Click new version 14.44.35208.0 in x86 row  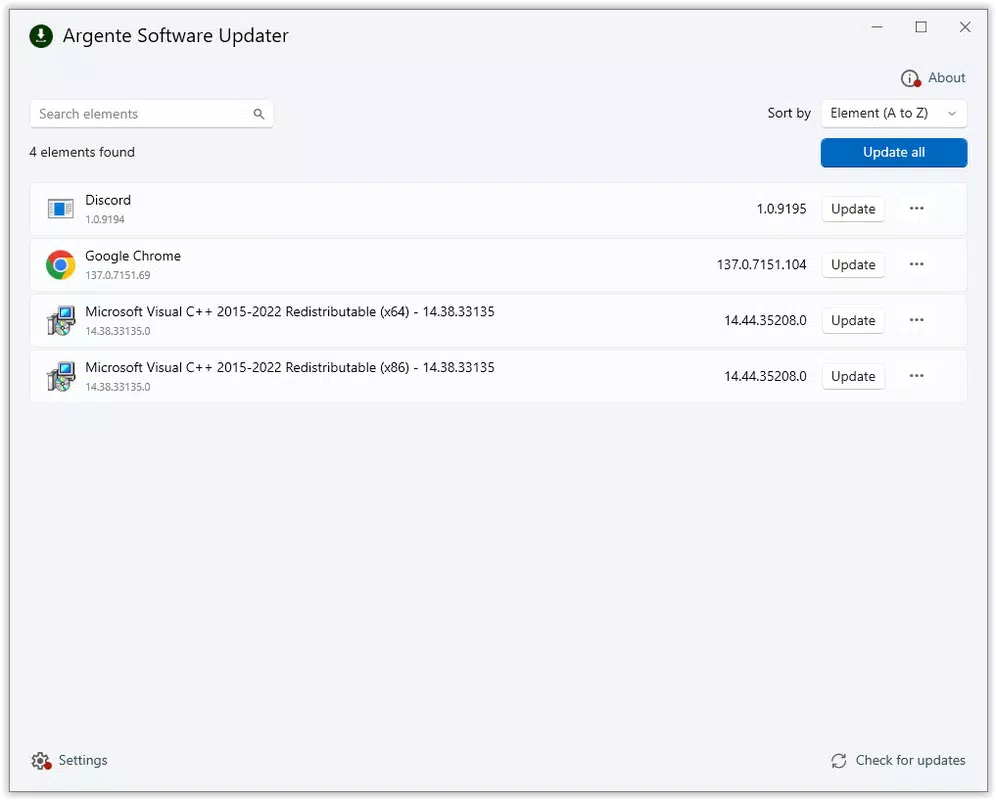pyautogui.click(x=765, y=377)
